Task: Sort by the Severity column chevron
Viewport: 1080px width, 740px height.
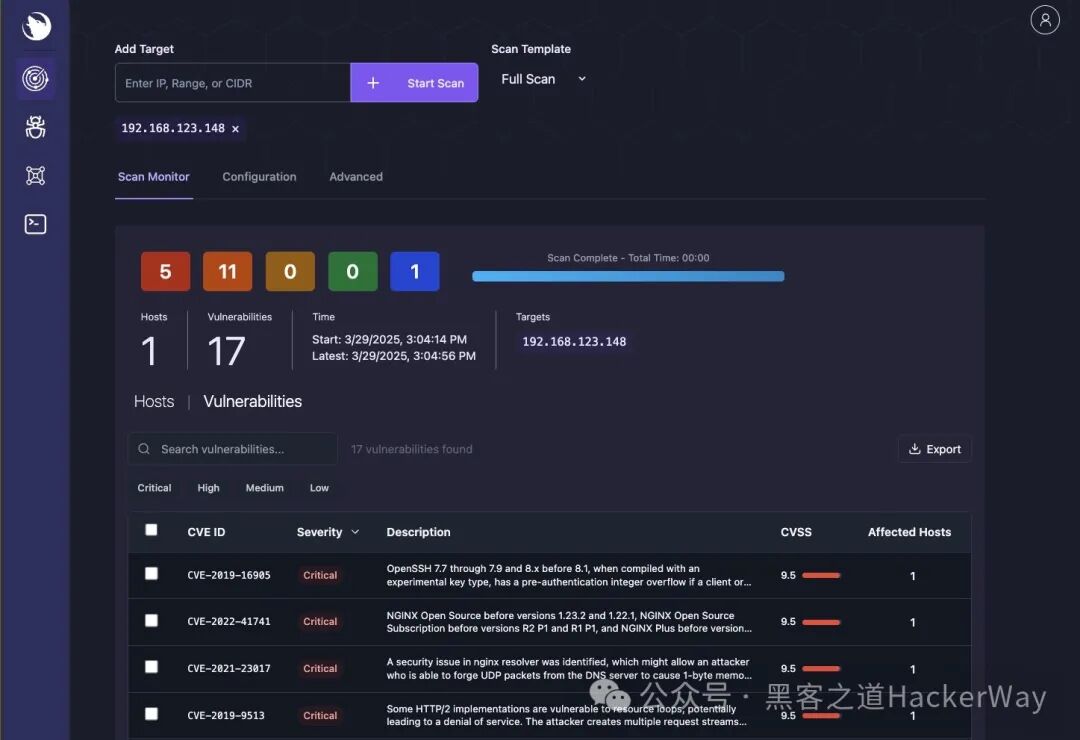Action: 355,532
